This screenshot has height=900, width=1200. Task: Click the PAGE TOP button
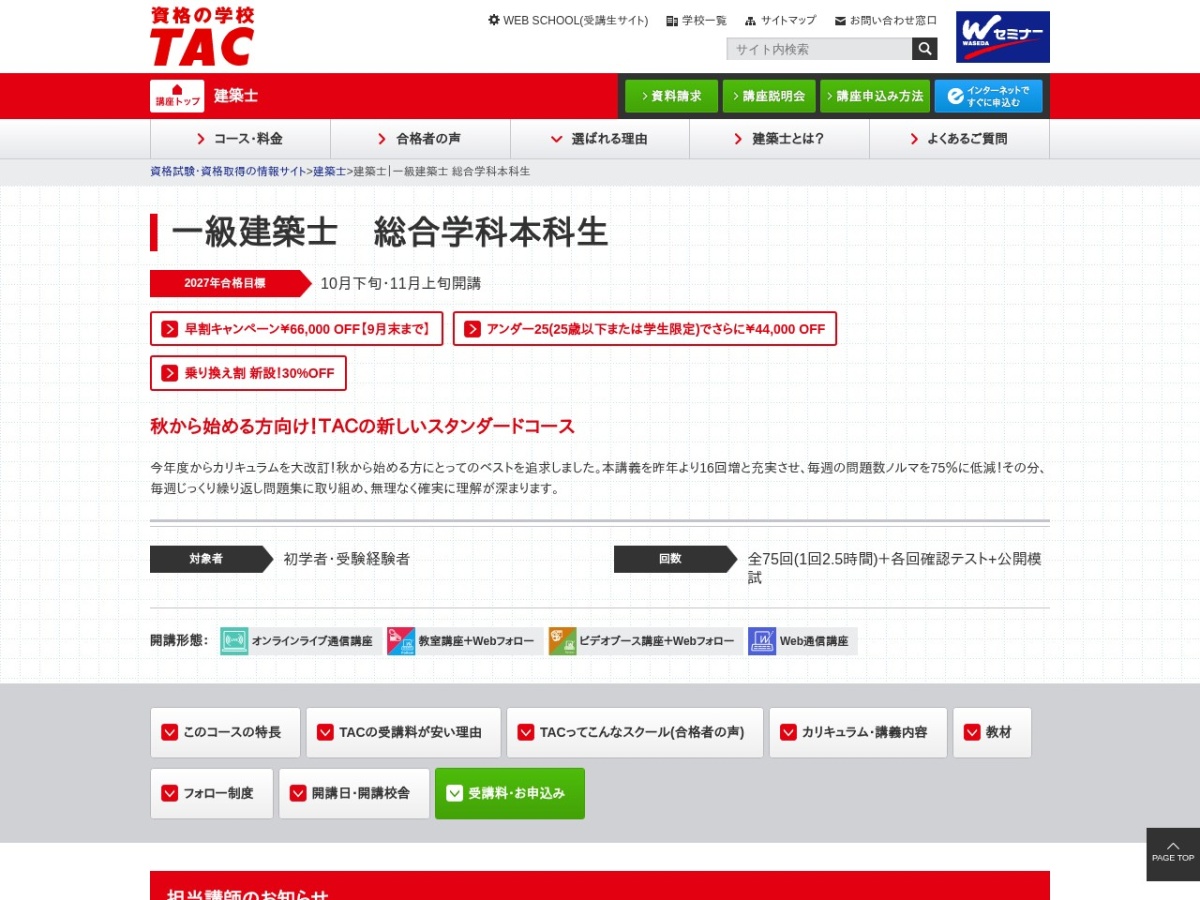click(1173, 854)
